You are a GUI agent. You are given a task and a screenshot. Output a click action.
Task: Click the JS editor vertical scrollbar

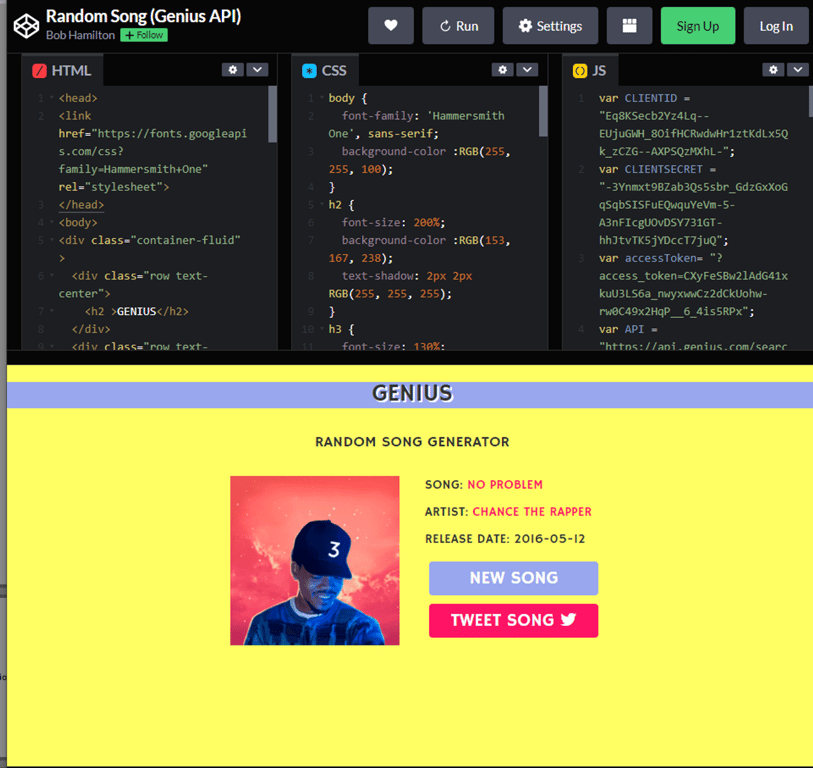pos(810,102)
